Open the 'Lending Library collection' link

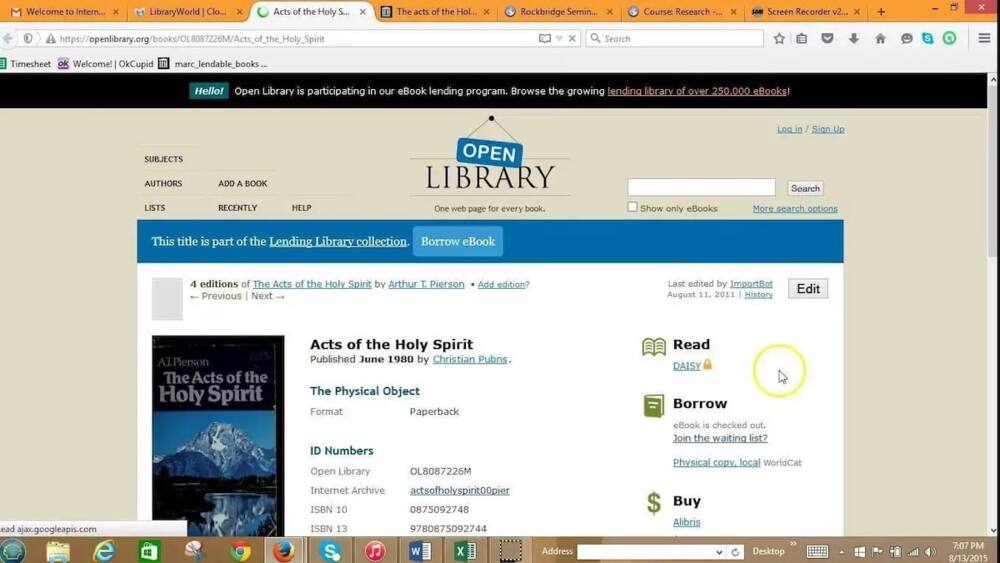tap(337, 242)
